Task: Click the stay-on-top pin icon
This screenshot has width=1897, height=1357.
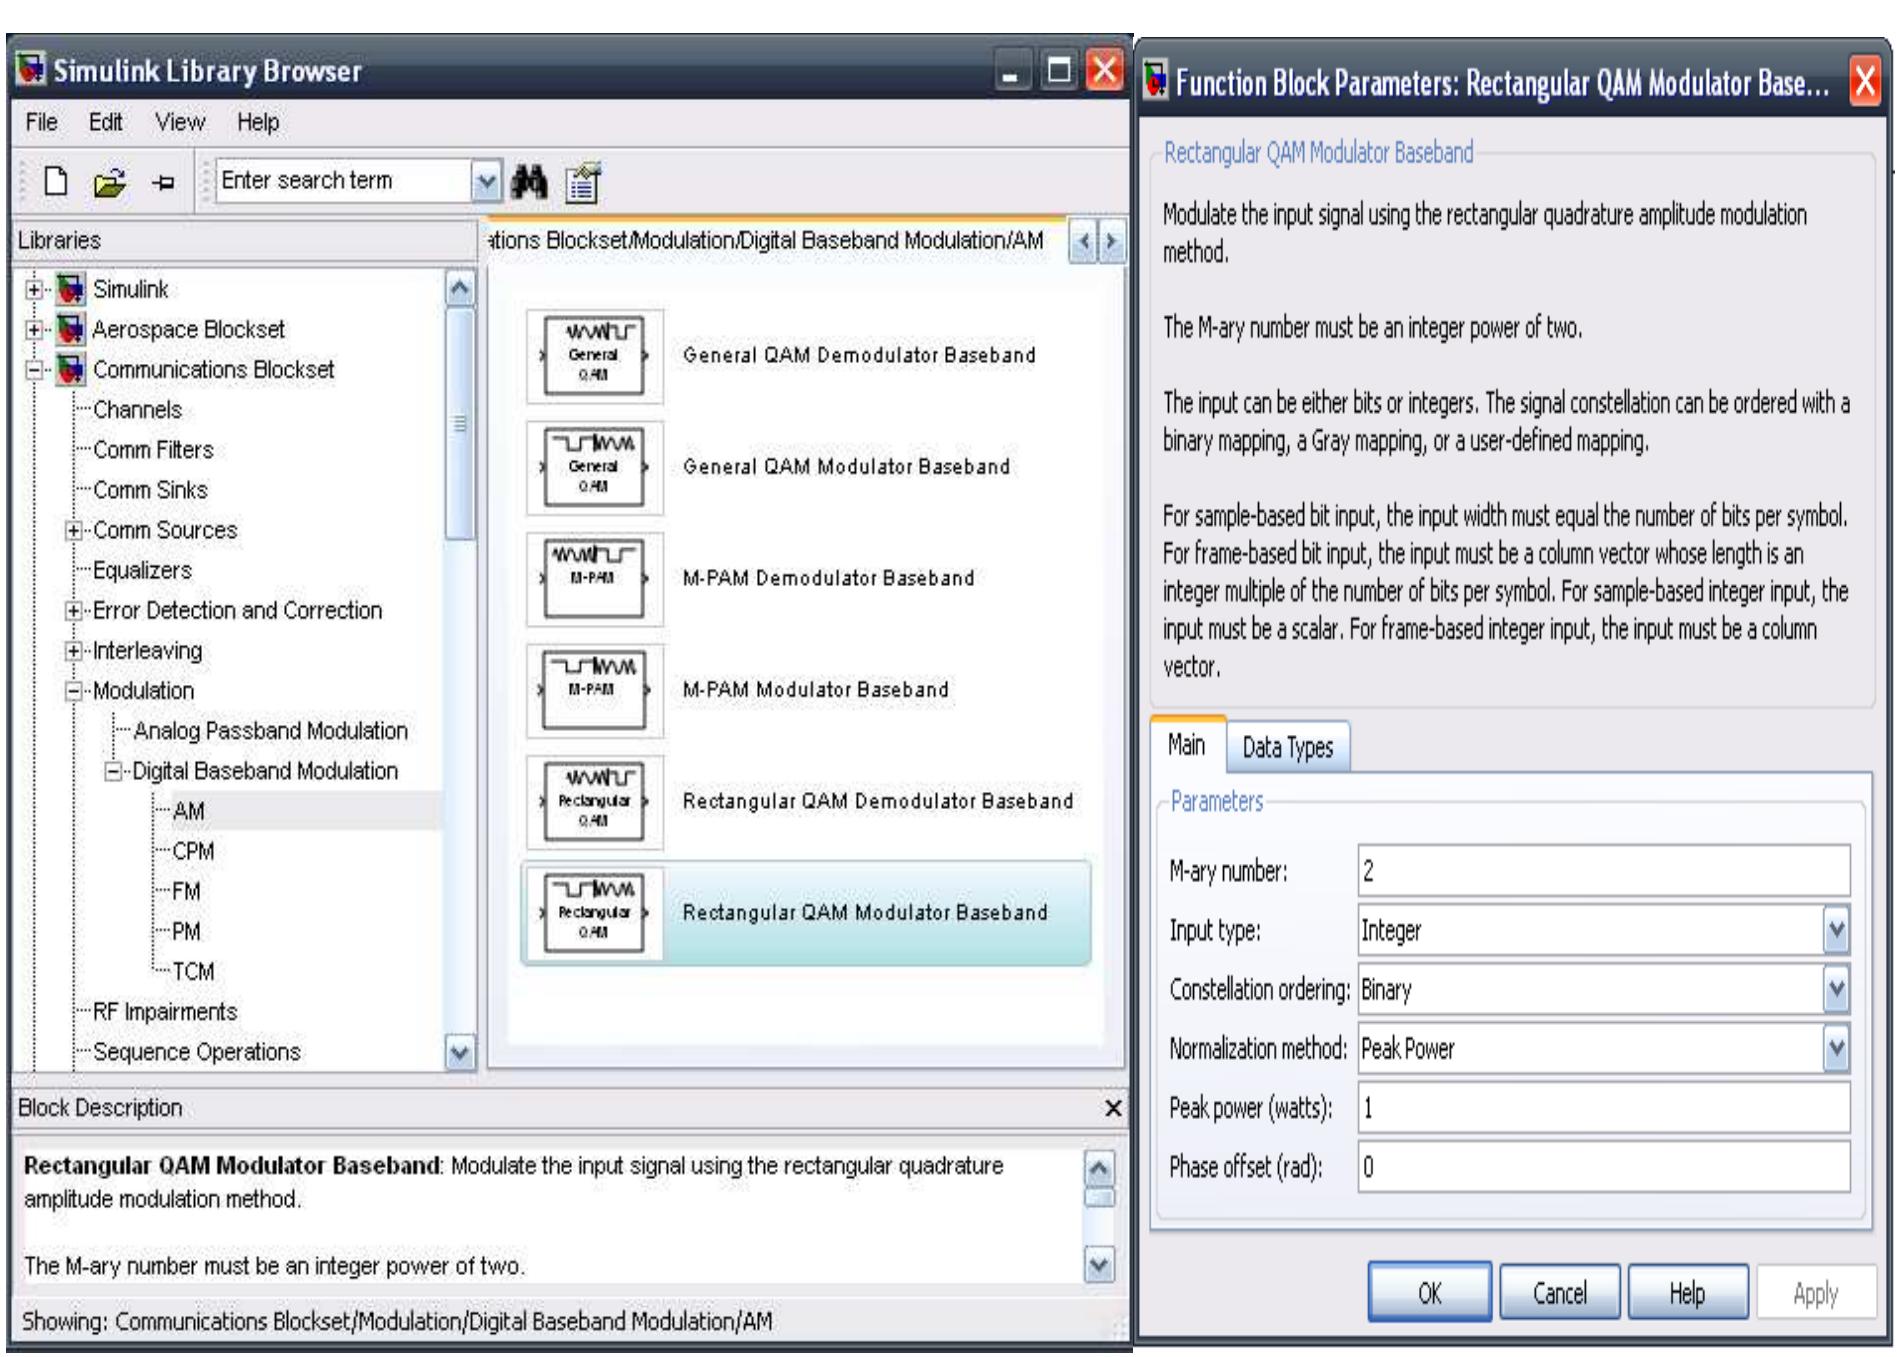Action: coord(163,182)
